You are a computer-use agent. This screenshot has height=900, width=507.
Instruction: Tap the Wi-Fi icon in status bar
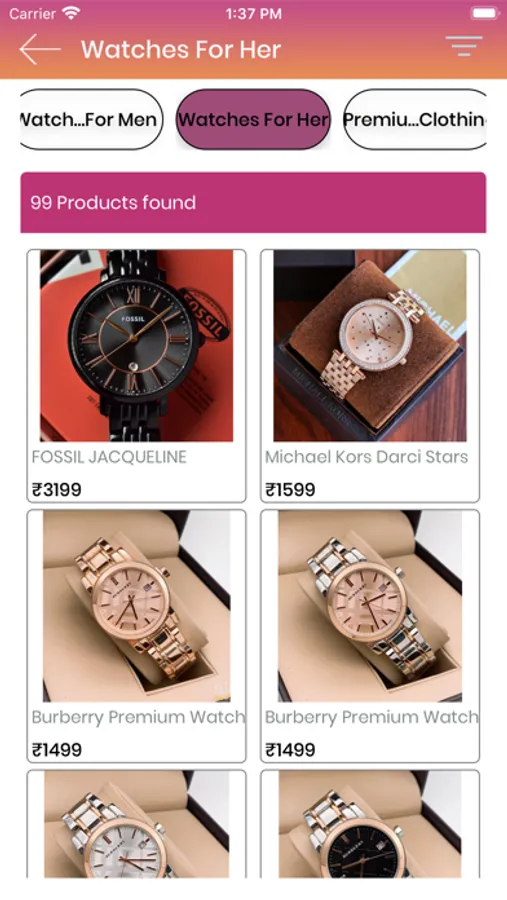tap(71, 13)
